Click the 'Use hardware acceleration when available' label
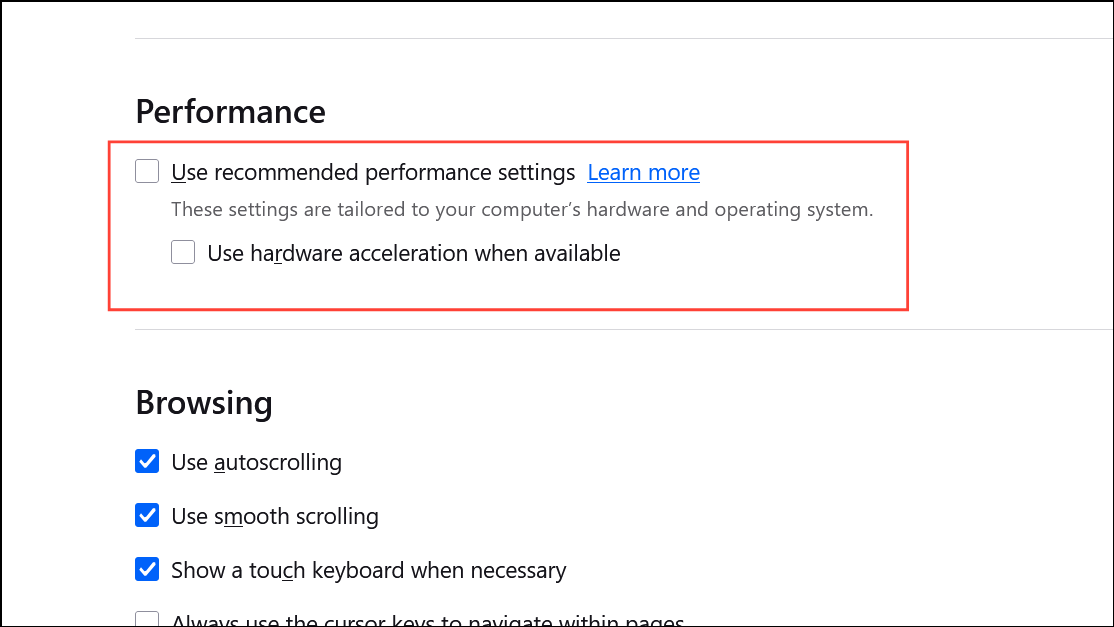 (413, 253)
